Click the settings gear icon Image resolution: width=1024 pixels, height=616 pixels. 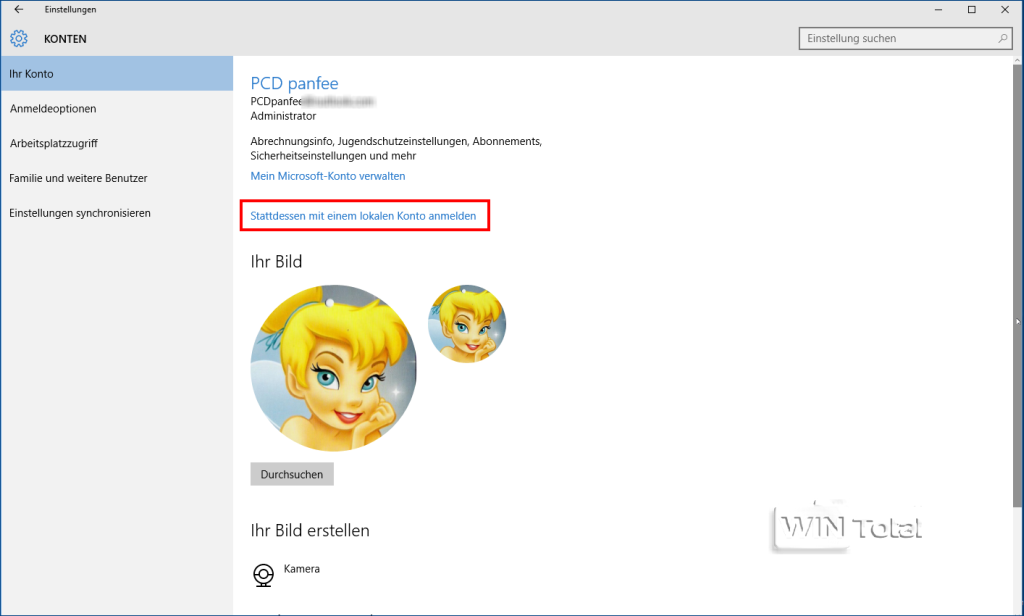(x=18, y=39)
